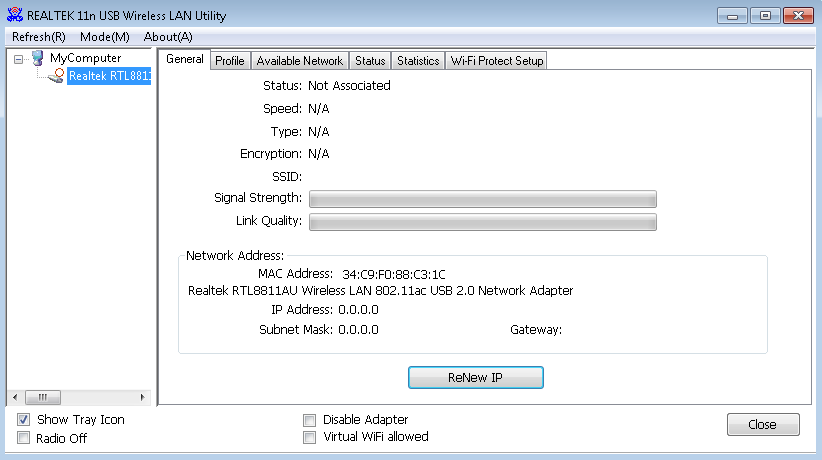Click the Link Quality progress bar

483,222
